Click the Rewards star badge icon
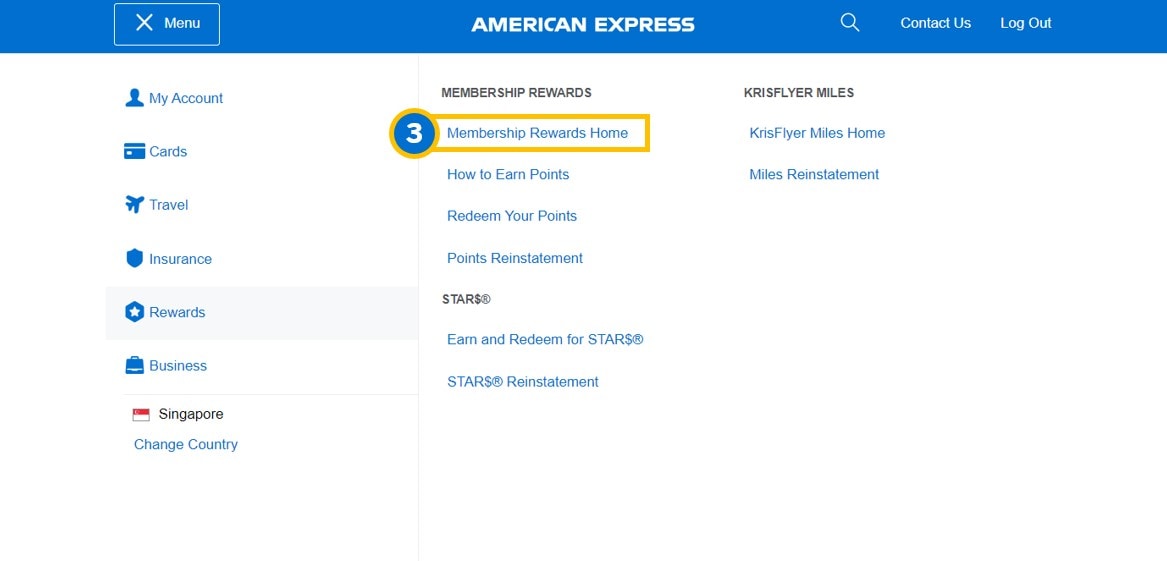Image resolution: width=1167 pixels, height=561 pixels. click(134, 312)
